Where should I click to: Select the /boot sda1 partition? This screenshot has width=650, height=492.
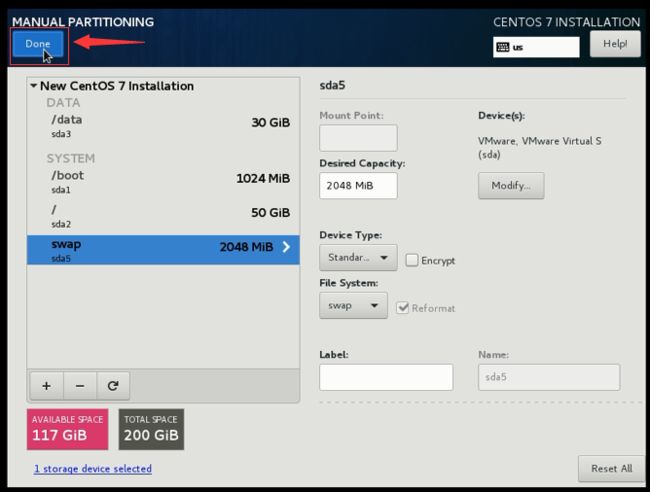pos(163,182)
